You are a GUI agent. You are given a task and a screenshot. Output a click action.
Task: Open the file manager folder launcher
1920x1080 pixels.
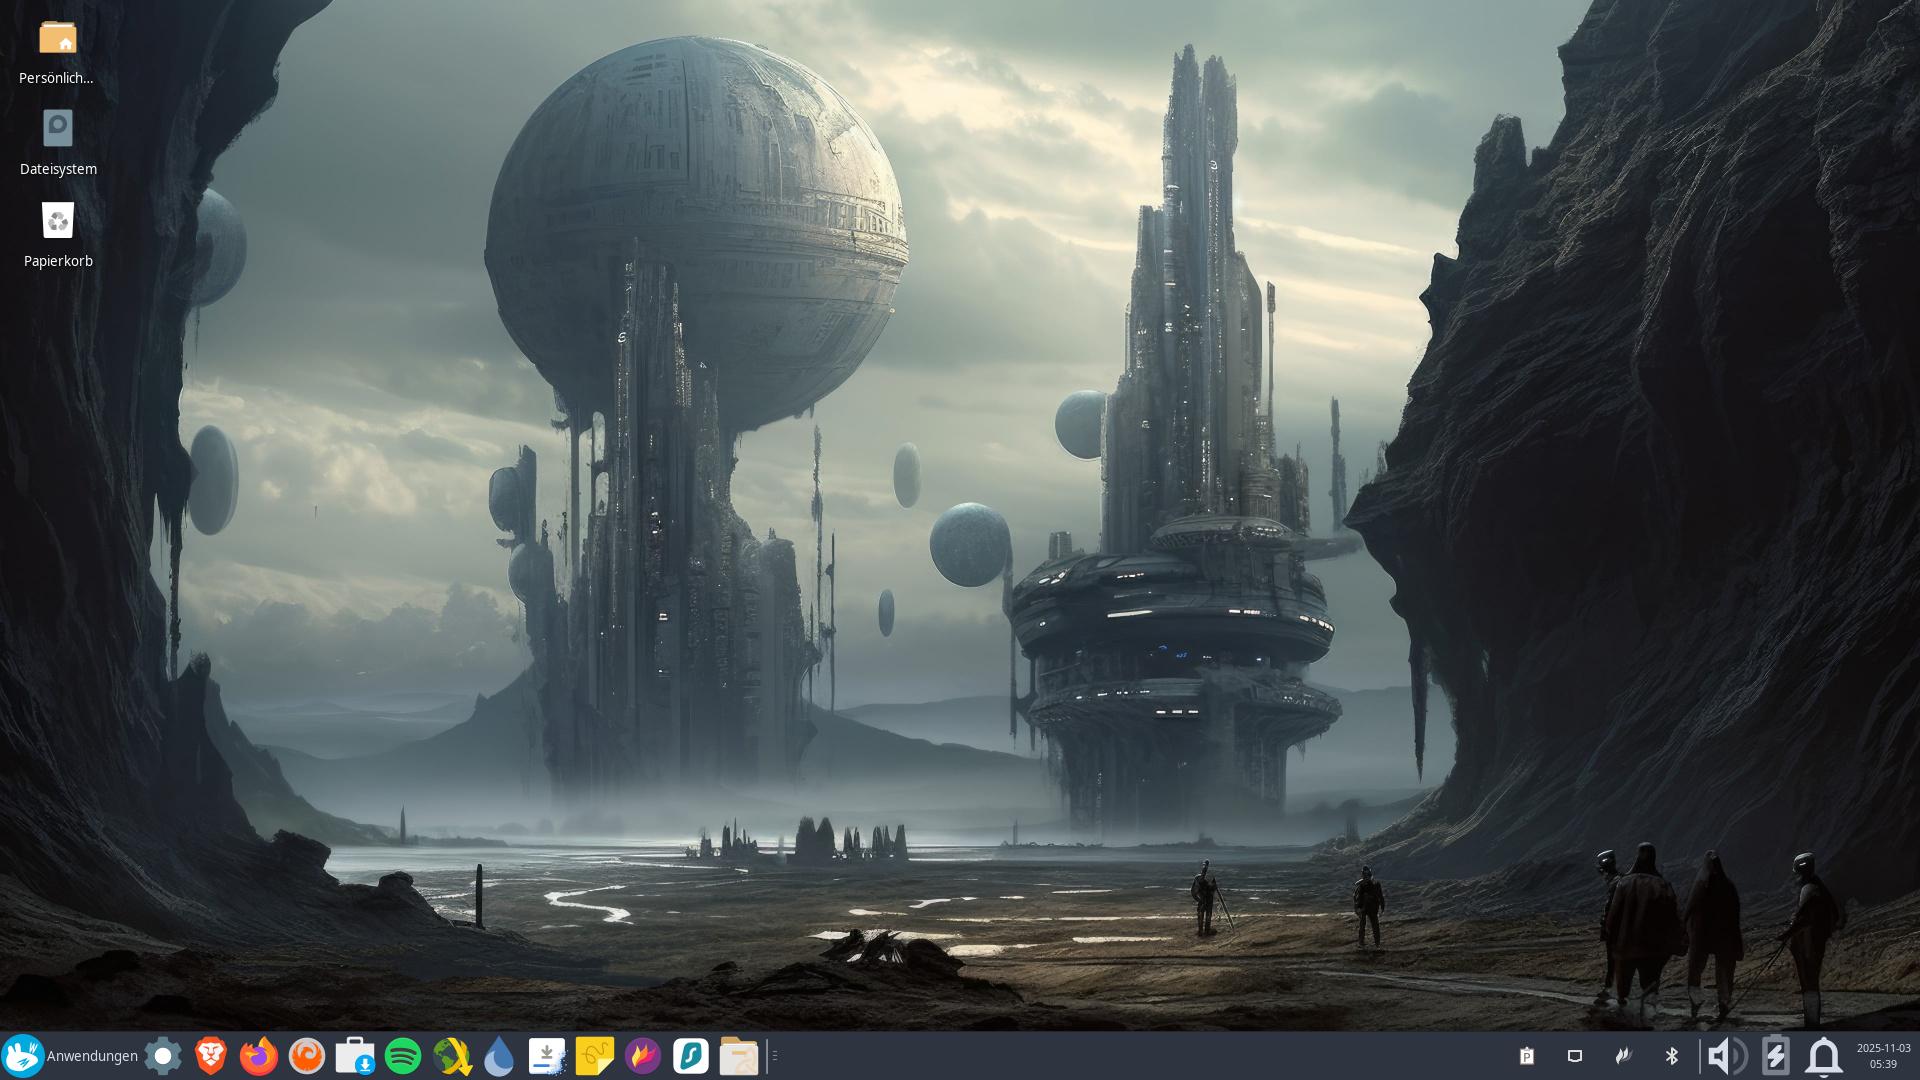pos(739,1056)
